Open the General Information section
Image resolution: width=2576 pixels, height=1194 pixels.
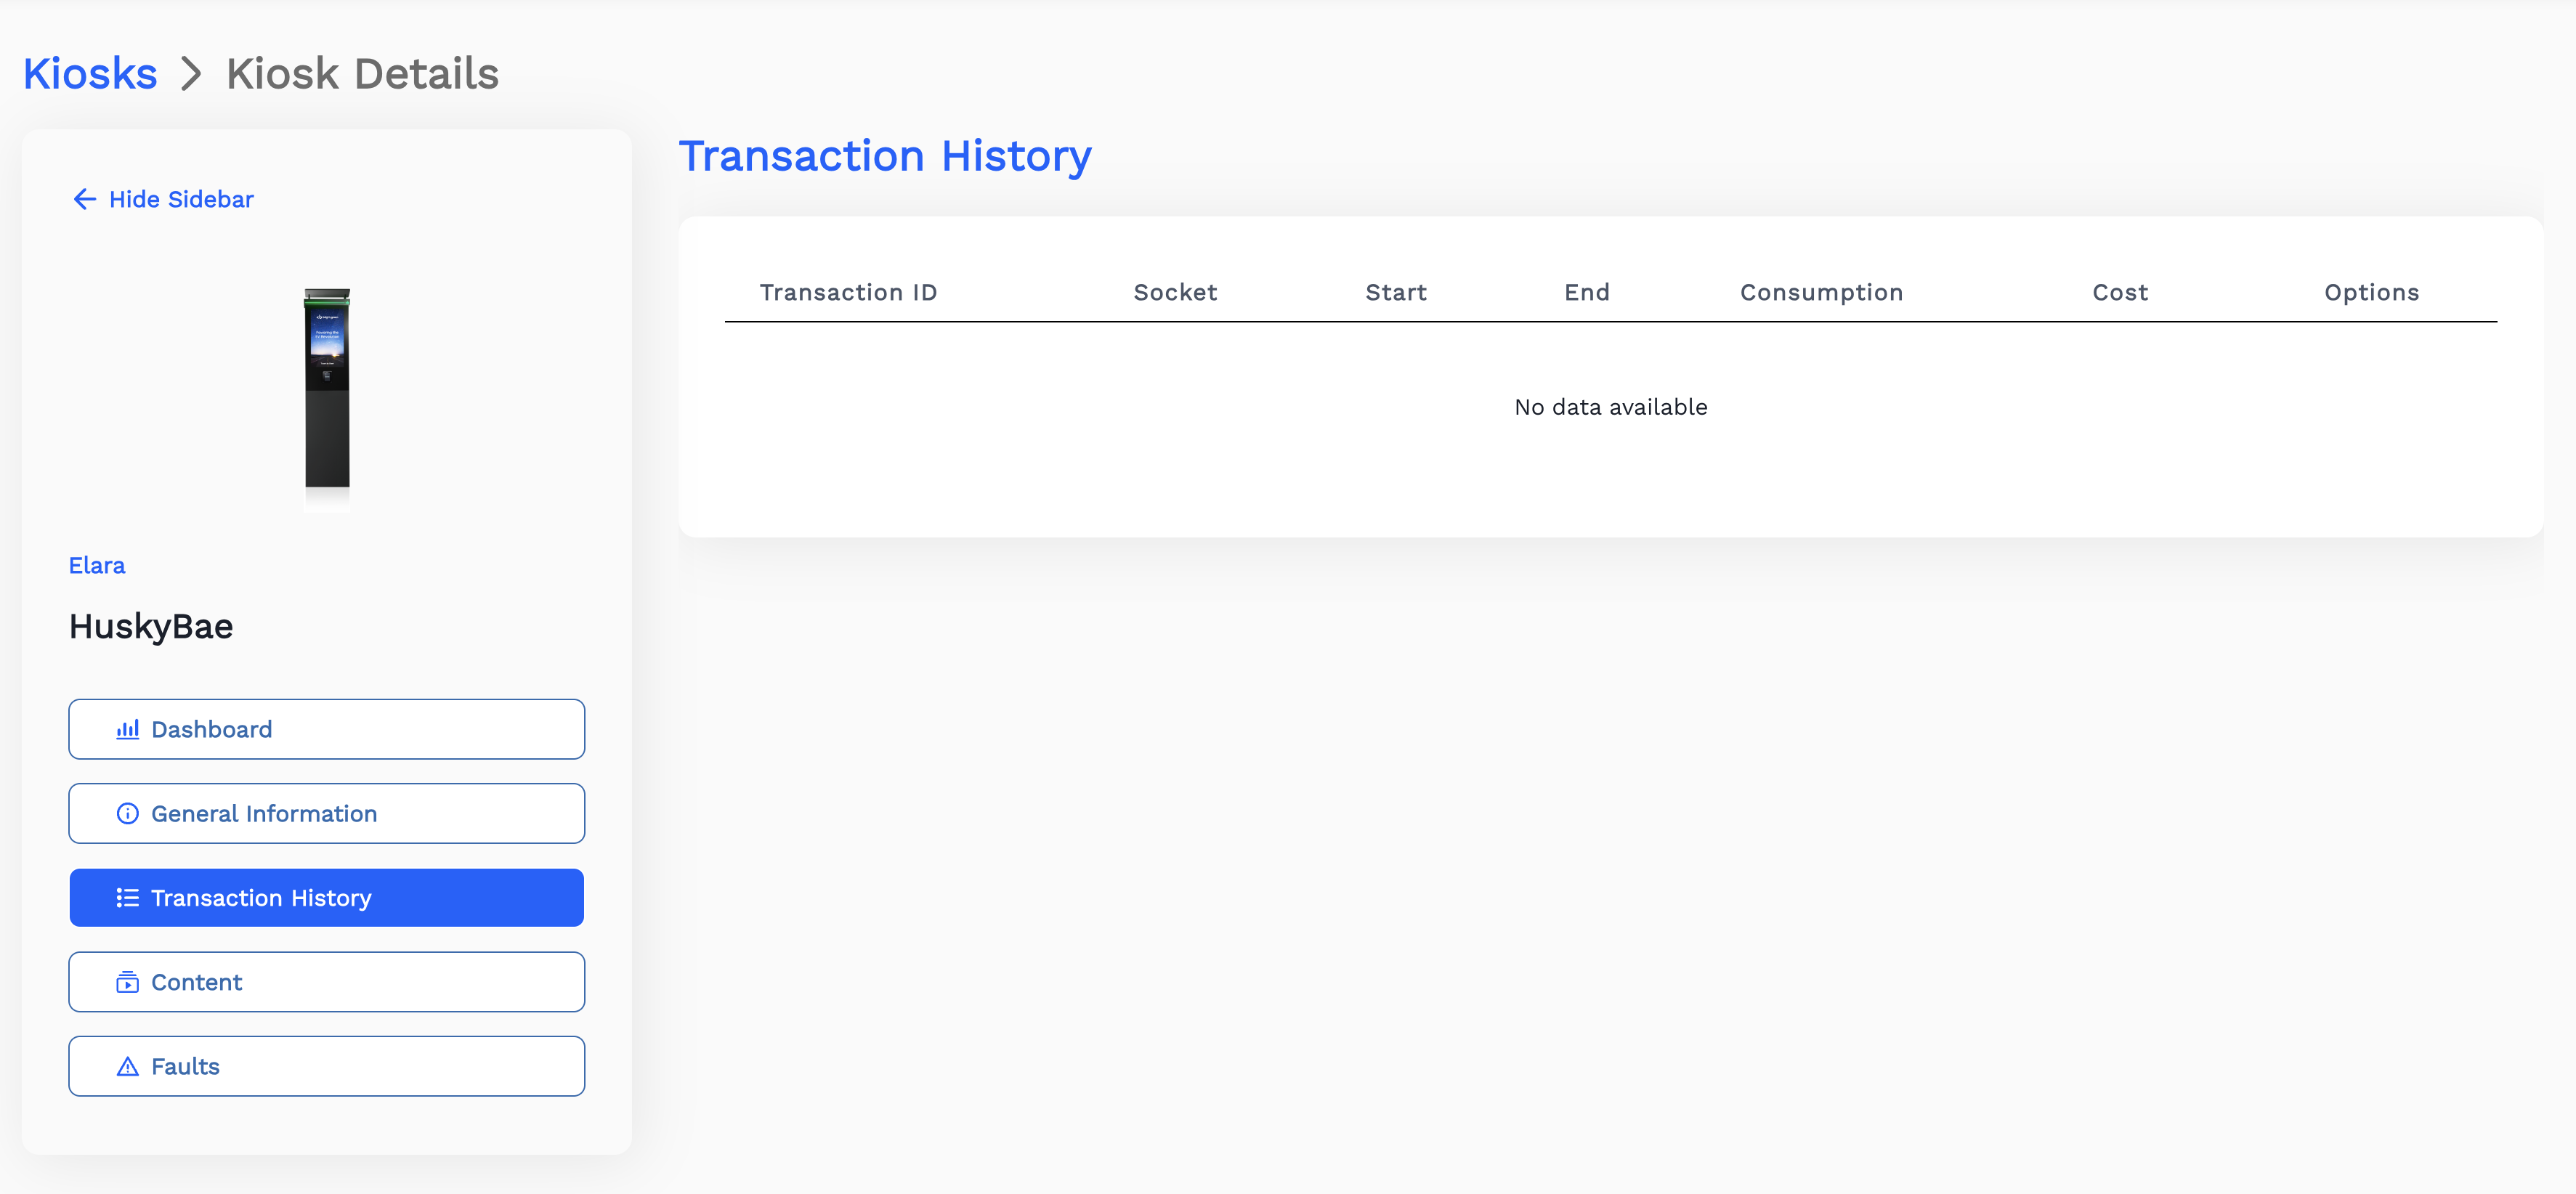click(326, 814)
